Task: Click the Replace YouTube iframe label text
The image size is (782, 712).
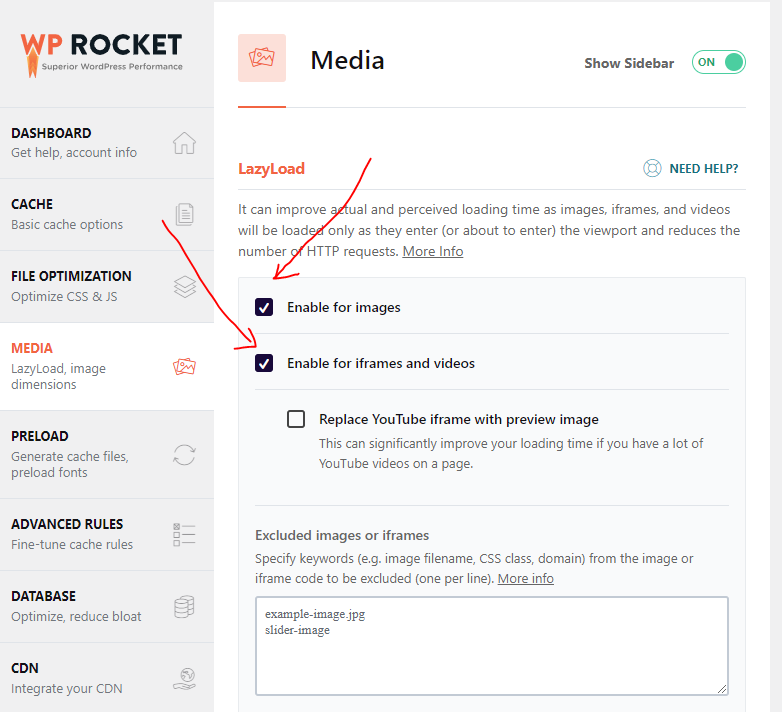Action: (x=459, y=419)
